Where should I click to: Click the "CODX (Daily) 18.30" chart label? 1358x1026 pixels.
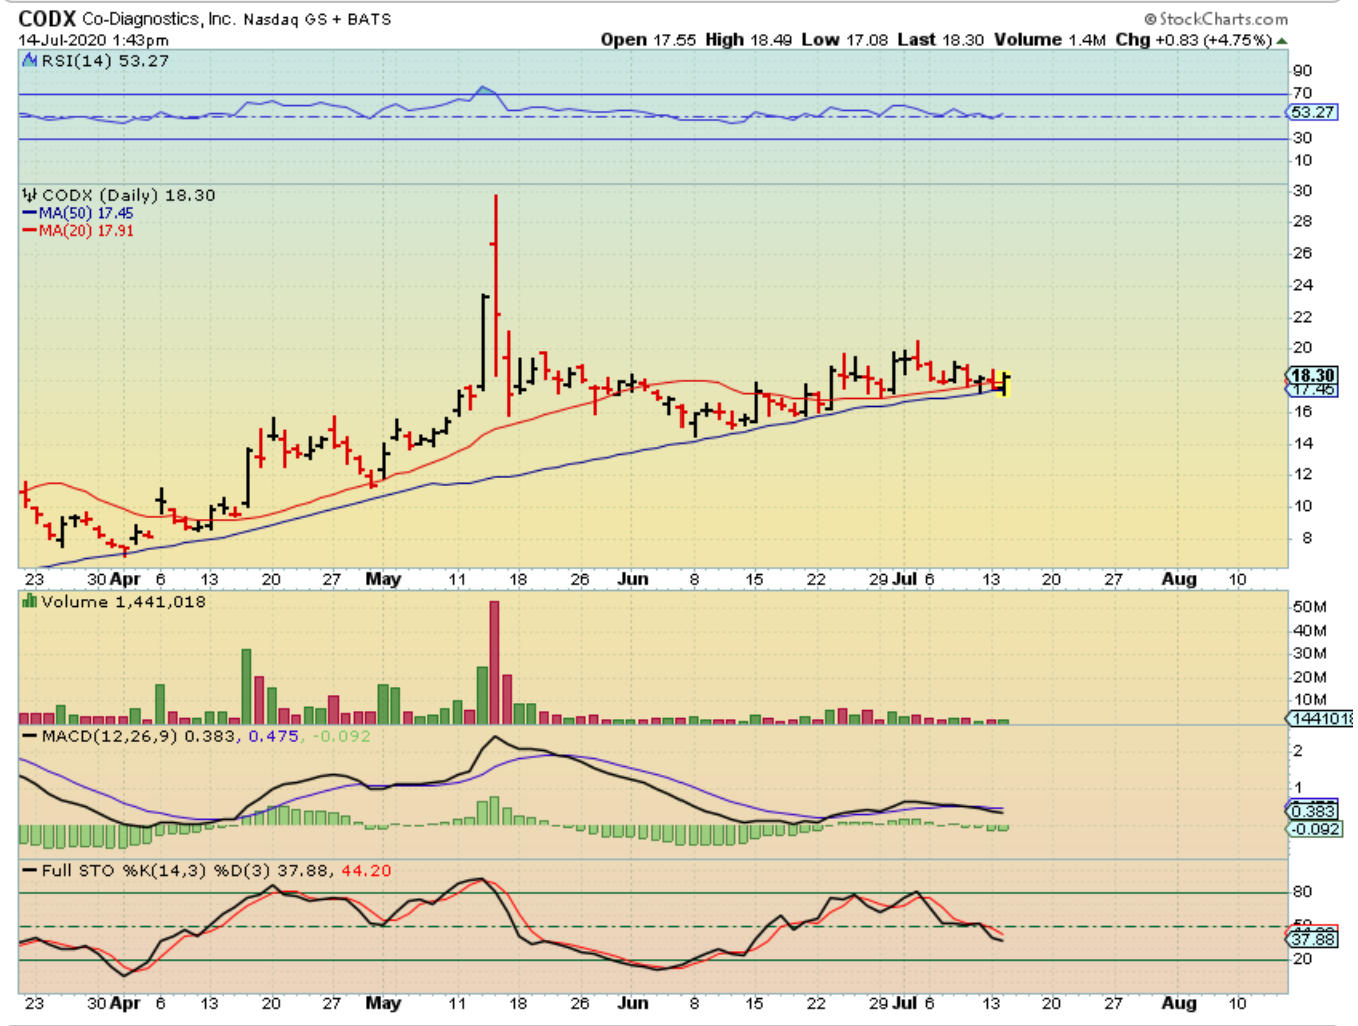(128, 195)
